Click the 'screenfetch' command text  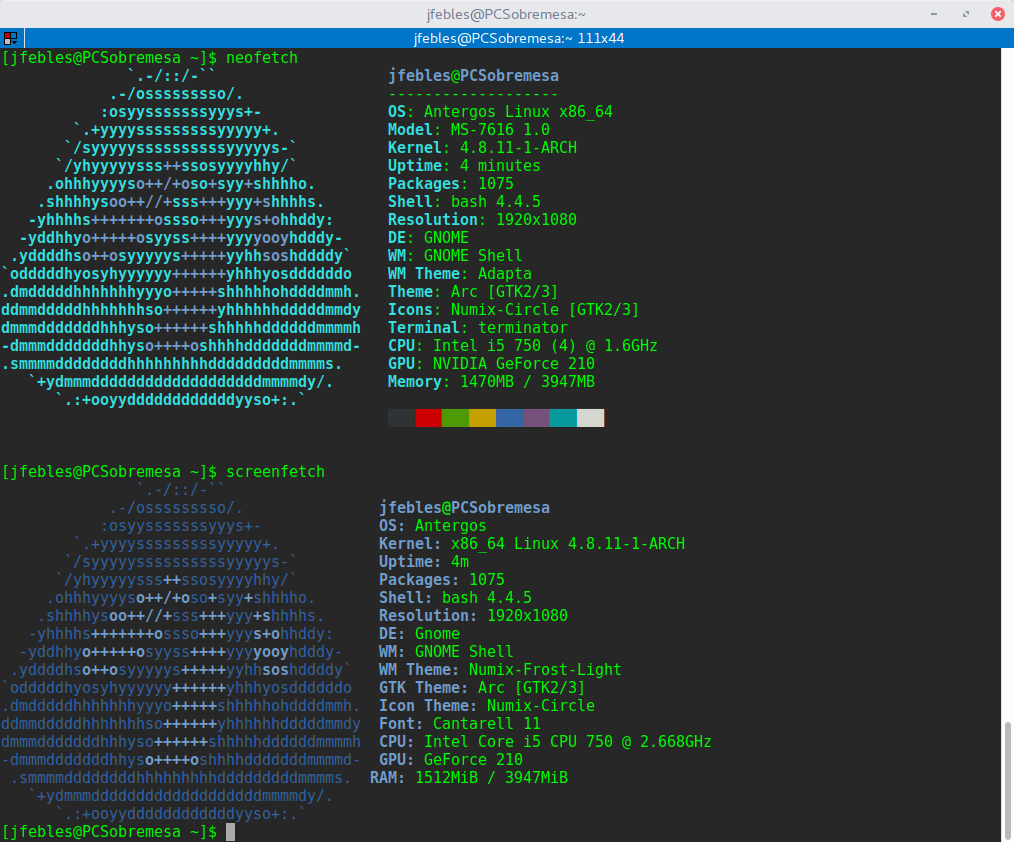[x=275, y=471]
